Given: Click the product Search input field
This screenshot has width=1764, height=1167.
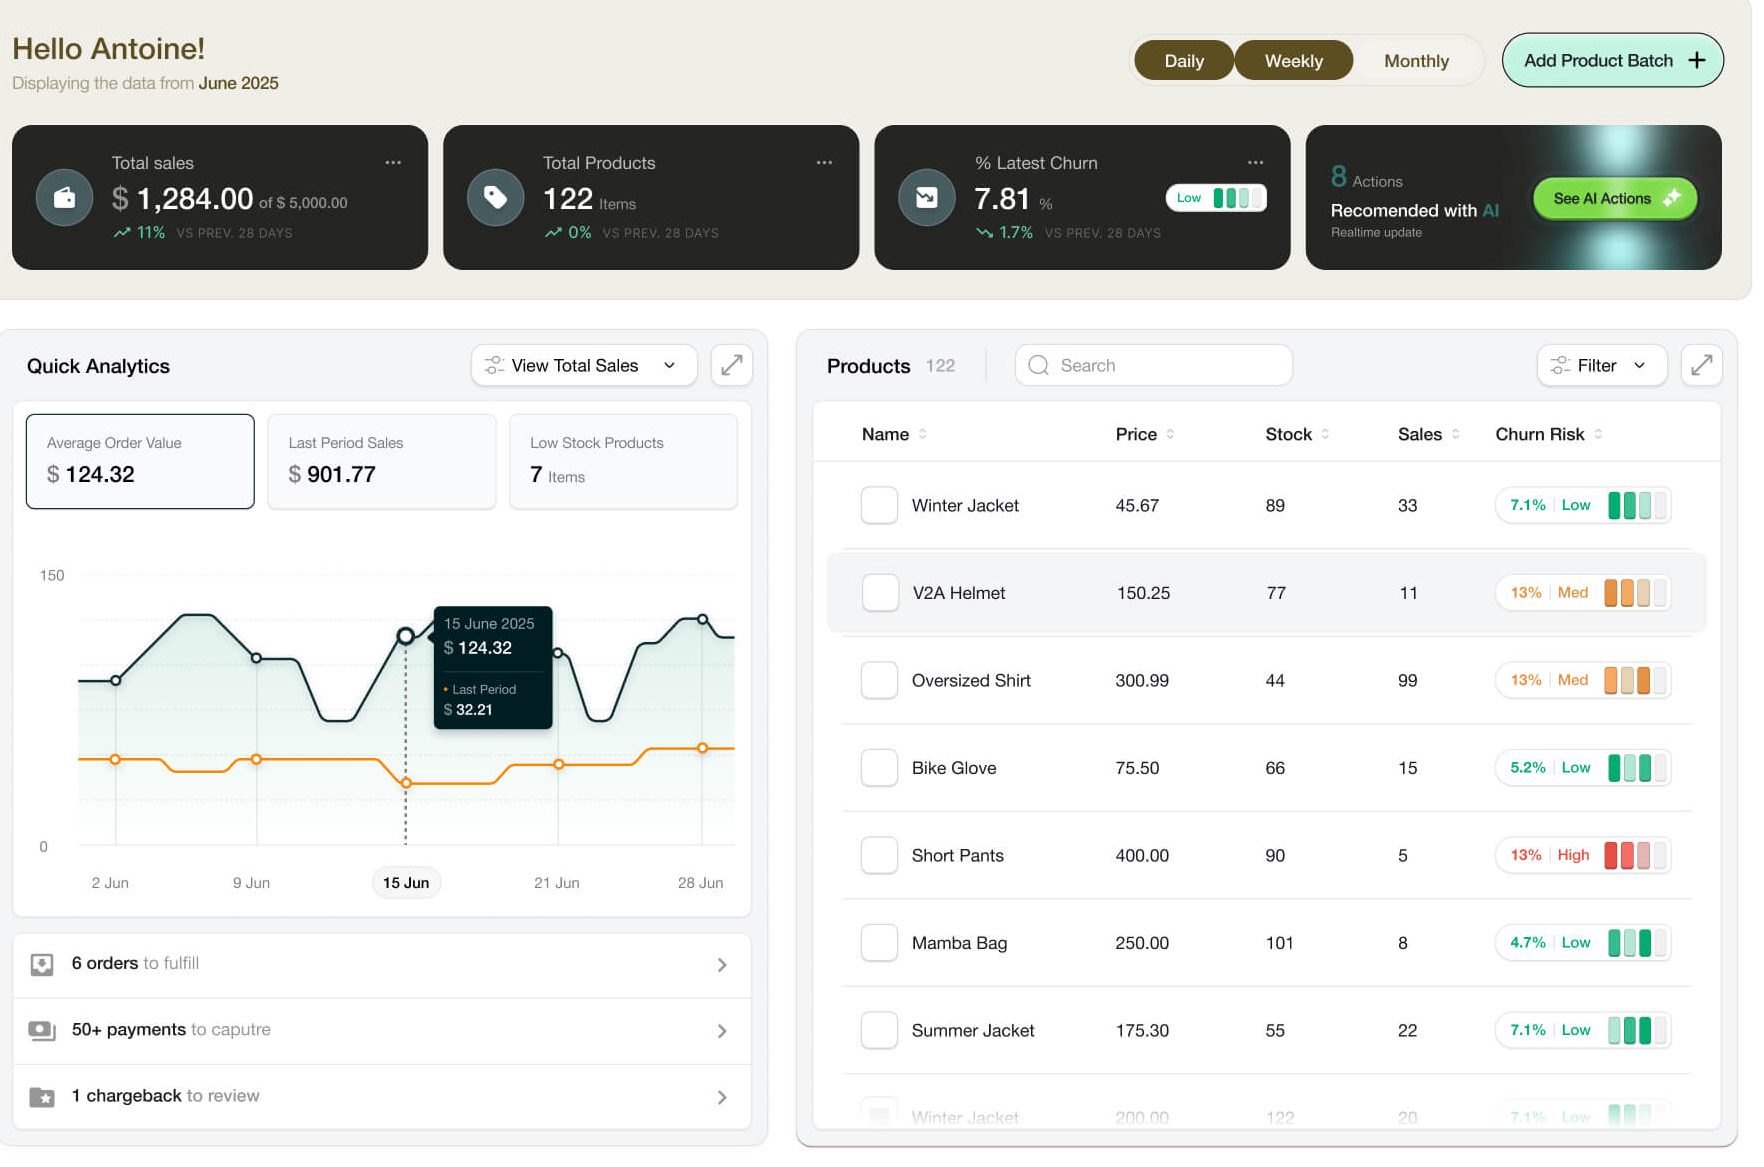Looking at the screenshot, I should coord(1153,365).
